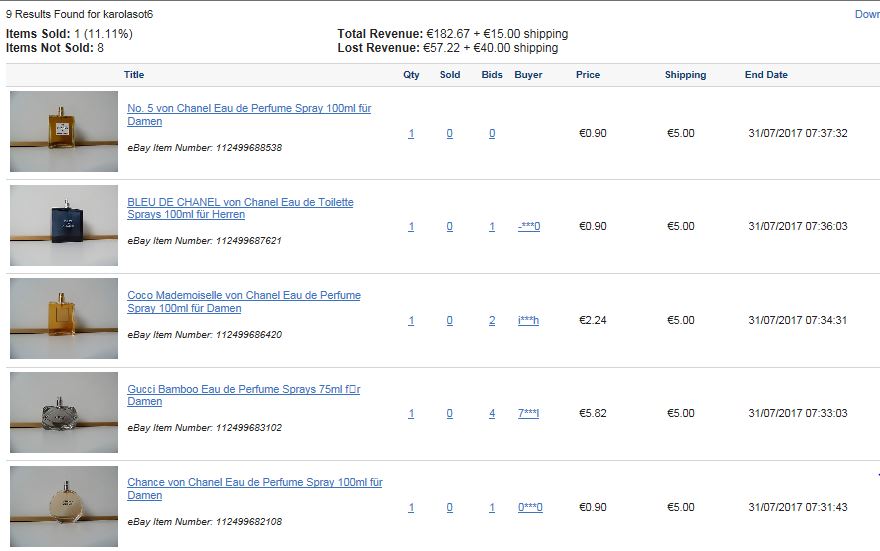Click end date 31/07/2017 07:31:43
Image resolution: width=880 pixels, height=551 pixels.
[x=798, y=507]
